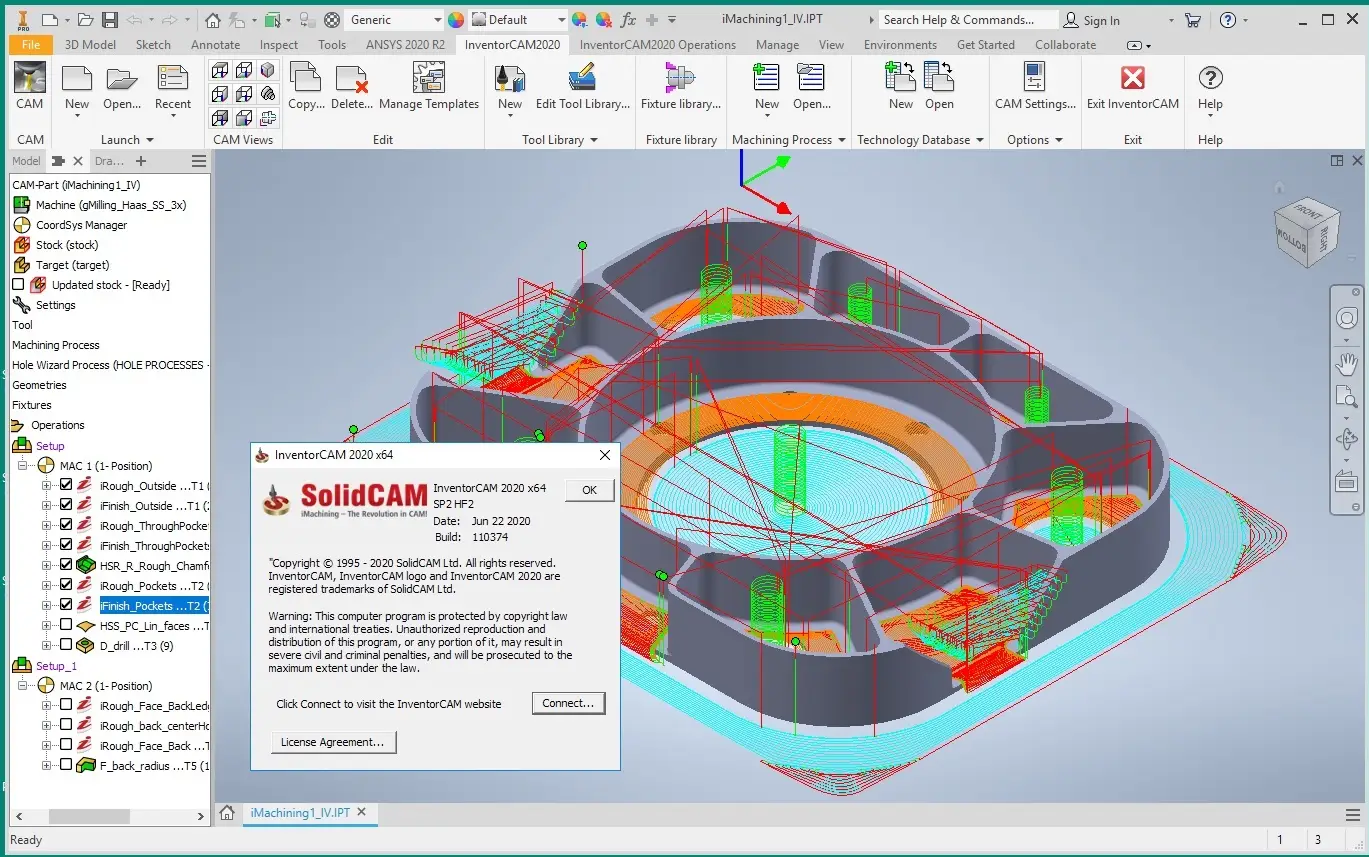This screenshot has width=1369, height=857.
Task: Uncheck the iFinish_Outside operation checkbox
Action: pos(66,505)
